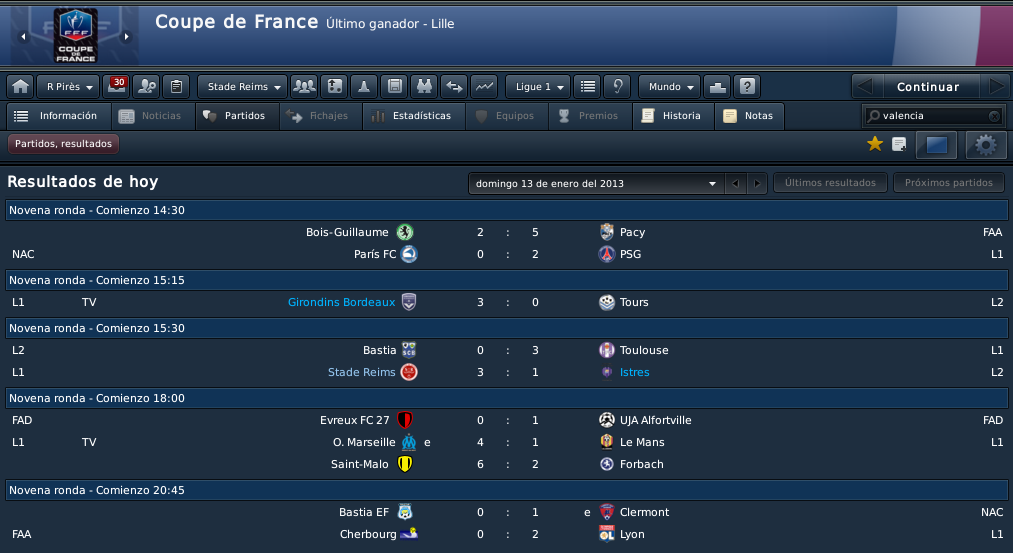
Task: Open Girondins Bordeaux team link
Action: pos(341,302)
